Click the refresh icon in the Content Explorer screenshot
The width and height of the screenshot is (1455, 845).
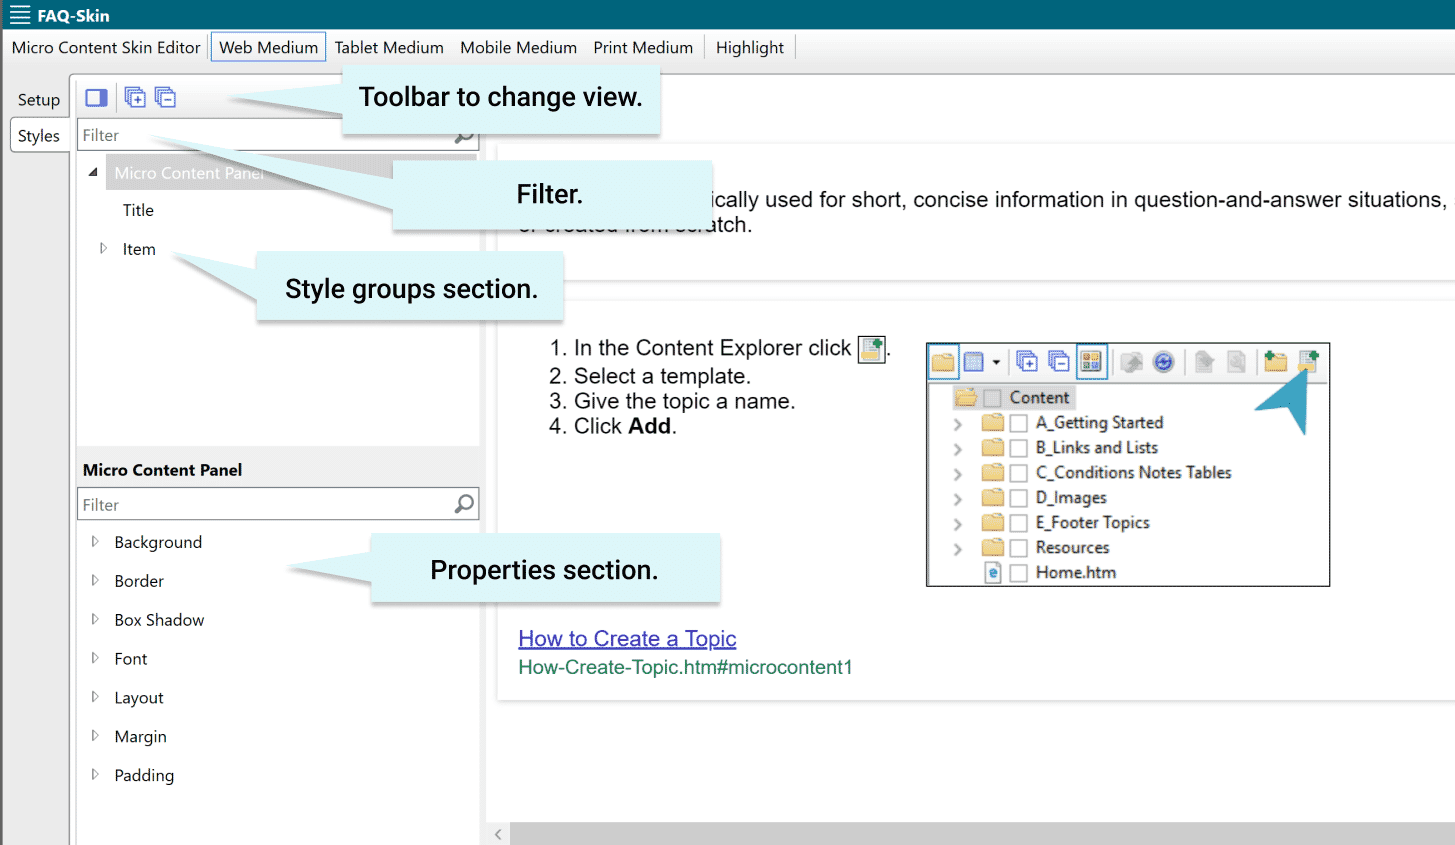[1164, 361]
